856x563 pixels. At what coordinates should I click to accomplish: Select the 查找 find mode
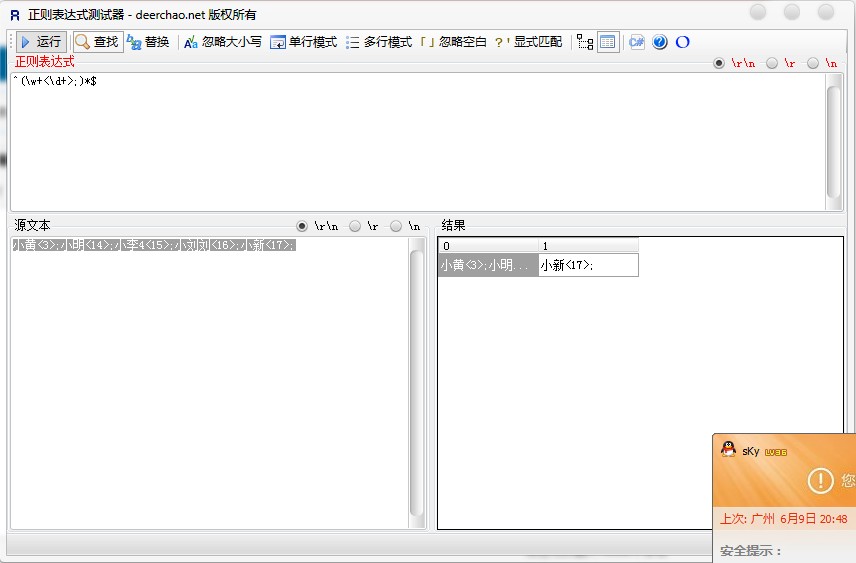click(x=98, y=42)
